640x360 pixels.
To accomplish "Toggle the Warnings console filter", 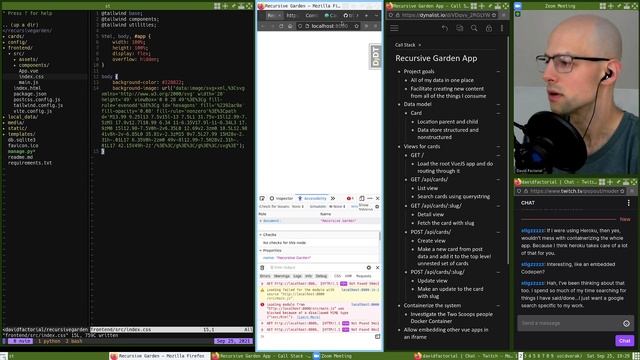I will click(281, 276).
